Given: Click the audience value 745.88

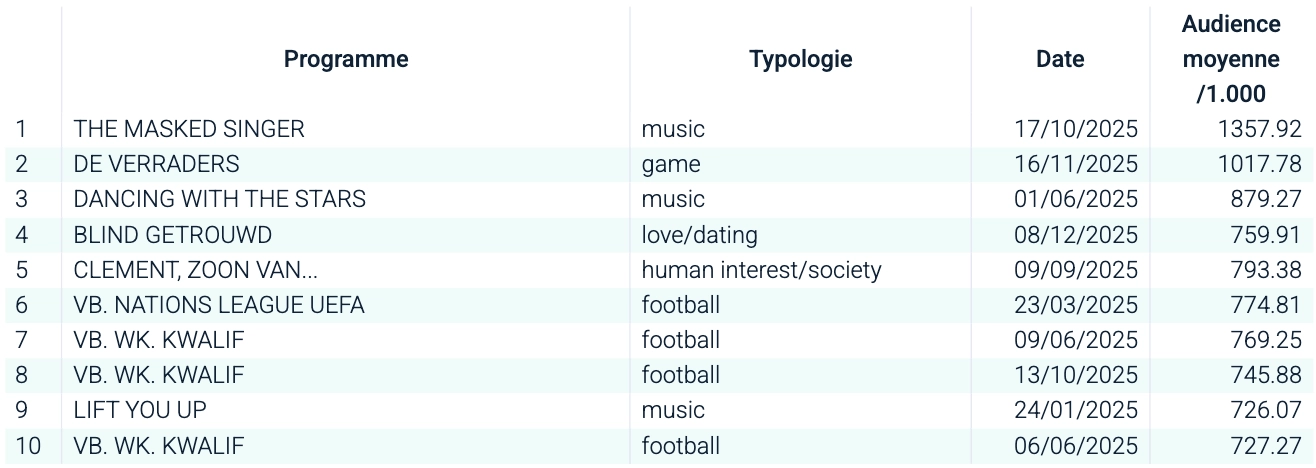Looking at the screenshot, I should [1265, 375].
